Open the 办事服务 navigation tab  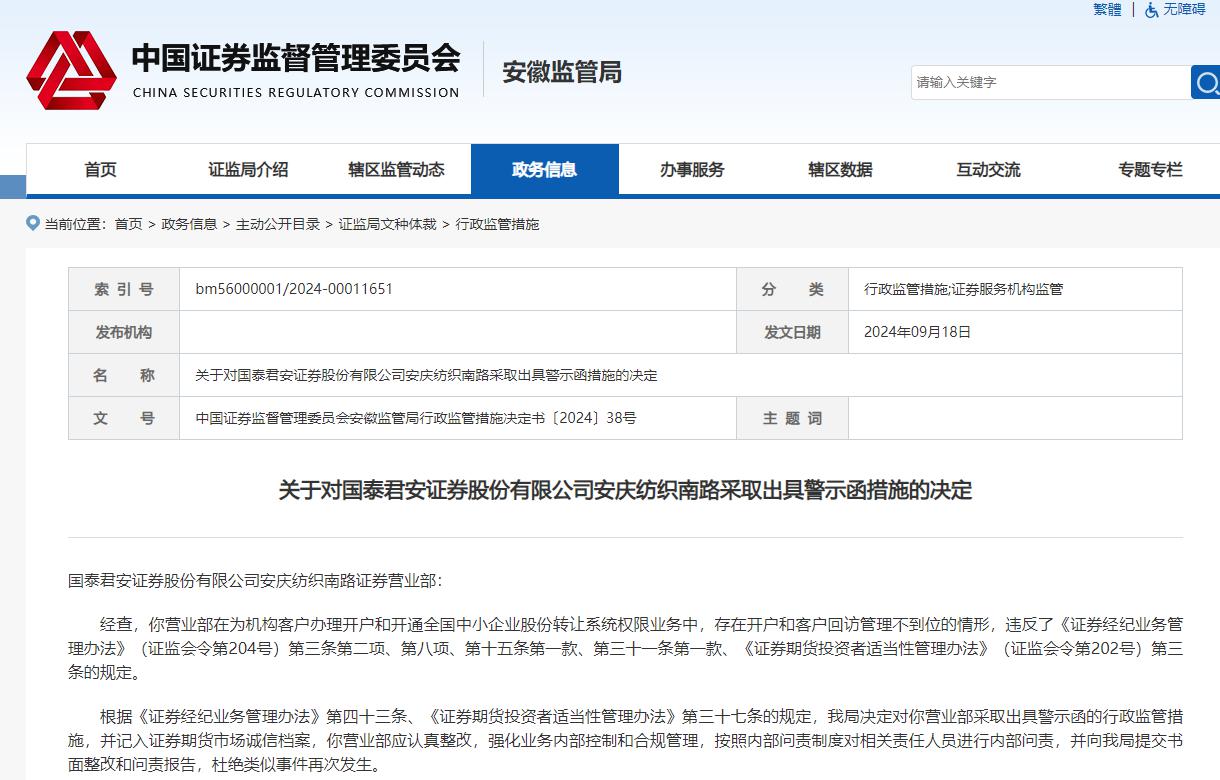tap(692, 170)
